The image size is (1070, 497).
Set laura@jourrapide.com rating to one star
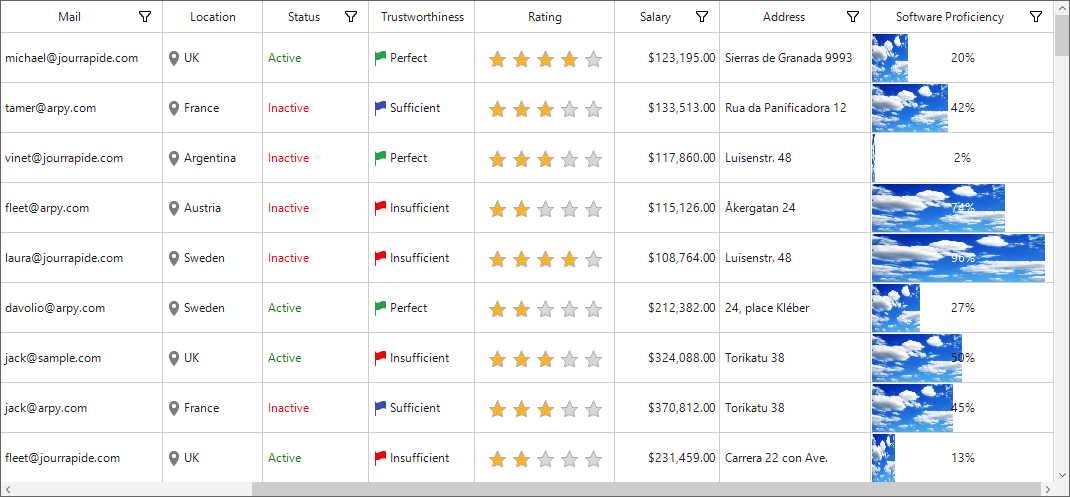pyautogui.click(x=497, y=259)
